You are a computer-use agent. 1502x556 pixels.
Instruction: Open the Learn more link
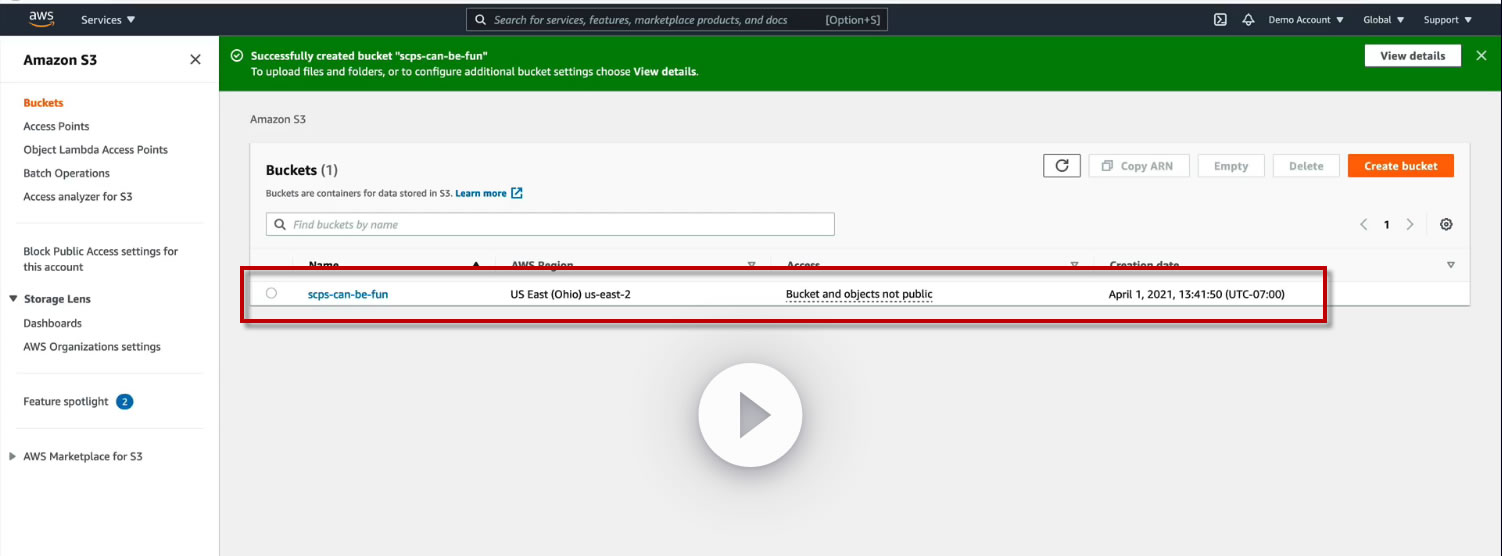coord(481,193)
